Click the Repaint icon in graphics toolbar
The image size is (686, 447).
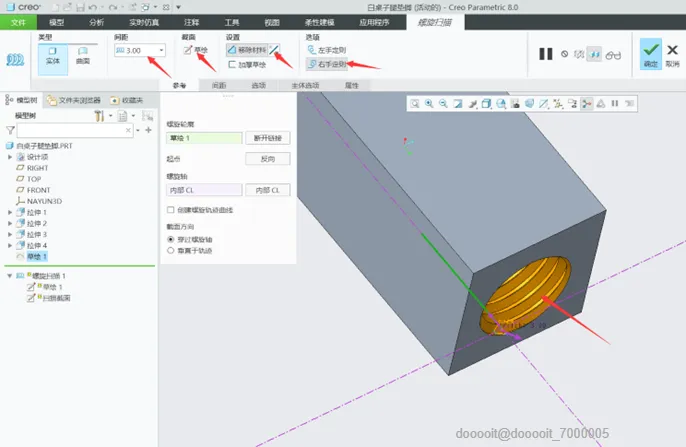pyautogui.click(x=458, y=104)
